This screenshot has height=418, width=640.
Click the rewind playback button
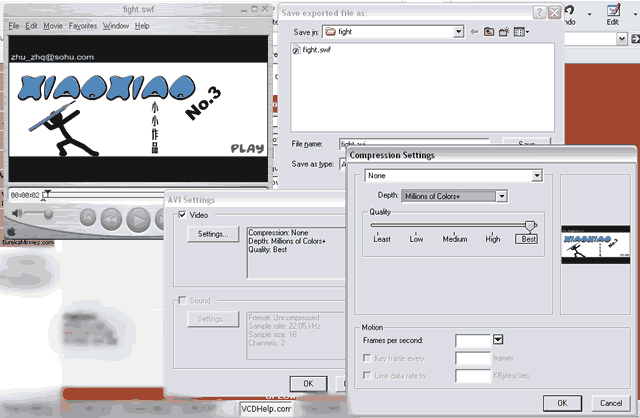tap(111, 219)
